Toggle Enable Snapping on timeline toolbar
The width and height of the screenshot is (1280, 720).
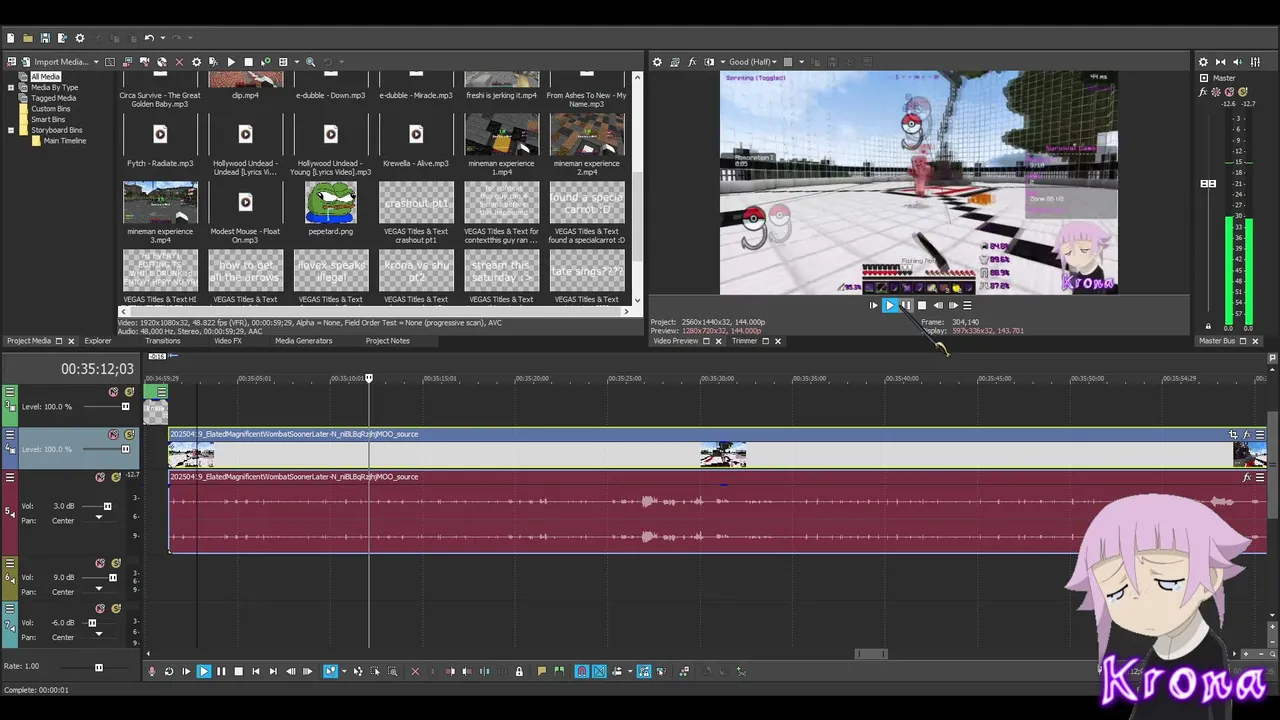(x=581, y=671)
